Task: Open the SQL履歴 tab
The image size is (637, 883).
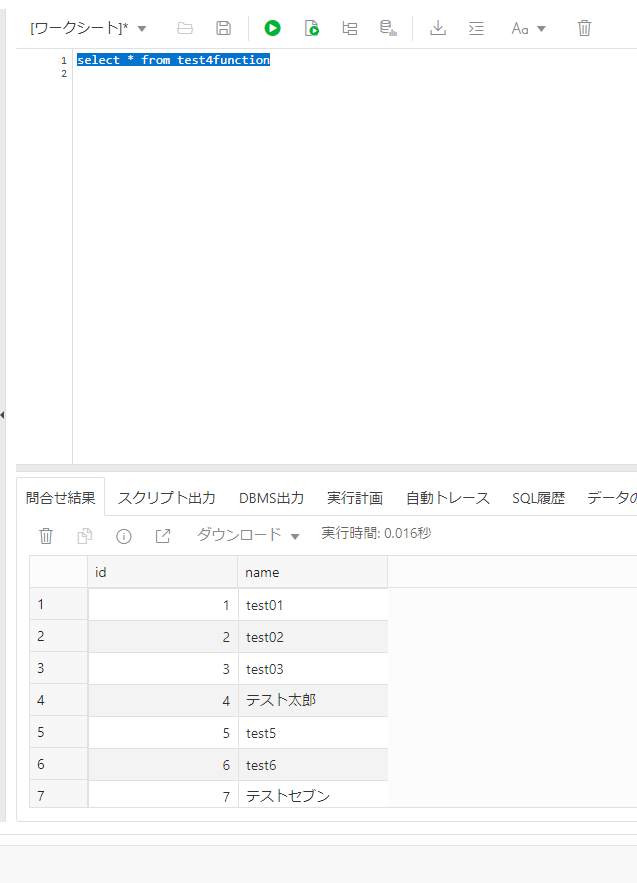Action: tap(538, 498)
